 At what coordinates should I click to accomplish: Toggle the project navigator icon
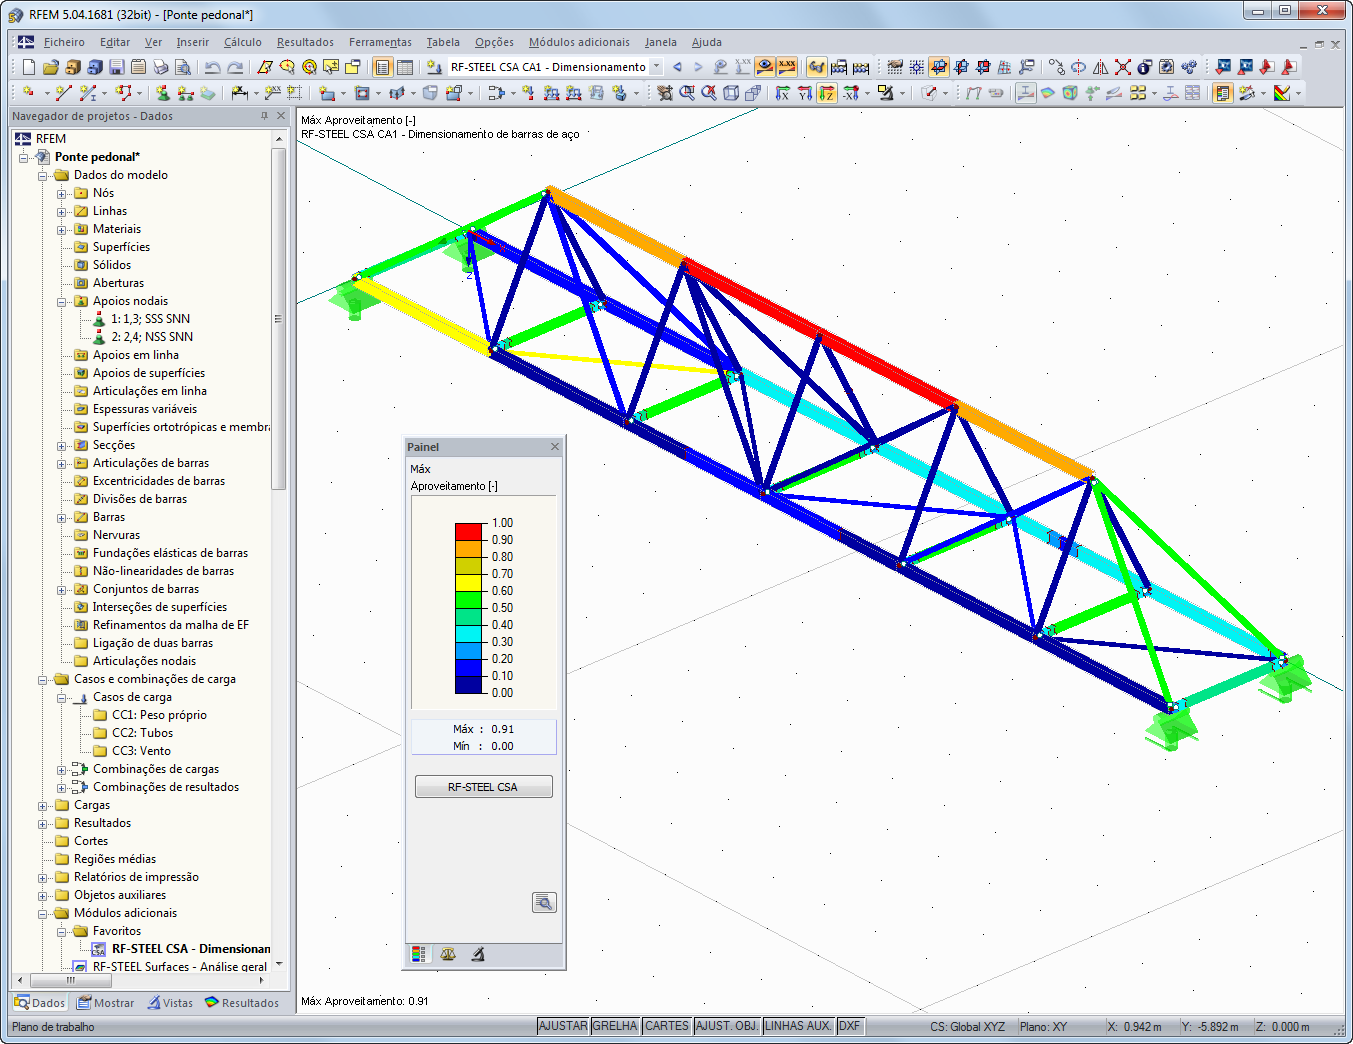(382, 67)
